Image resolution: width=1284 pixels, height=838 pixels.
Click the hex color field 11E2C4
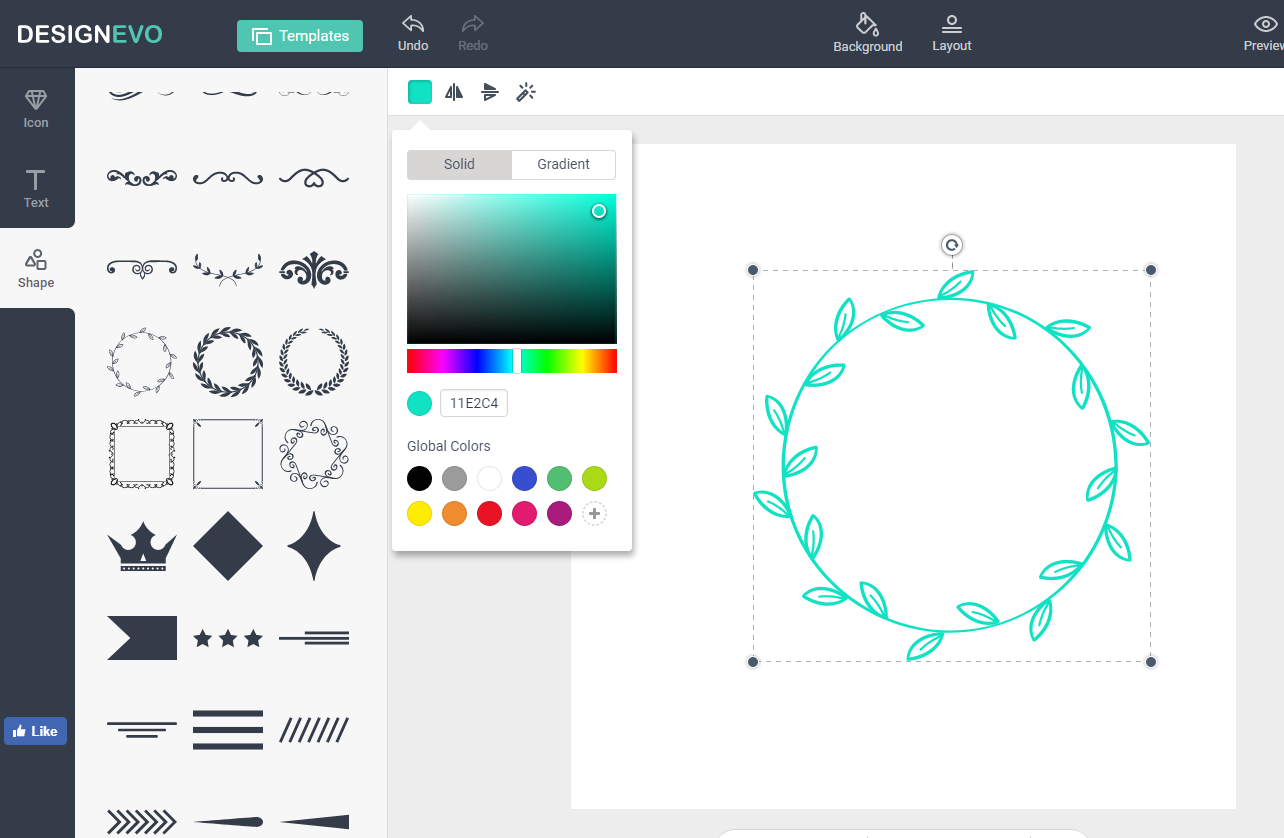pyautogui.click(x=474, y=404)
